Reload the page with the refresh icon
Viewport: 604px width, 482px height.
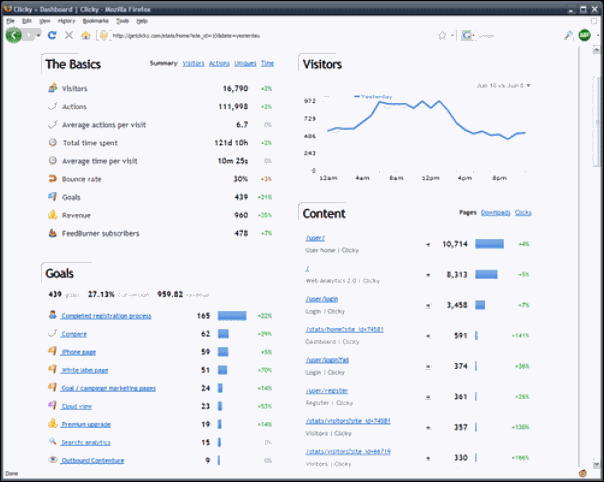[52, 35]
